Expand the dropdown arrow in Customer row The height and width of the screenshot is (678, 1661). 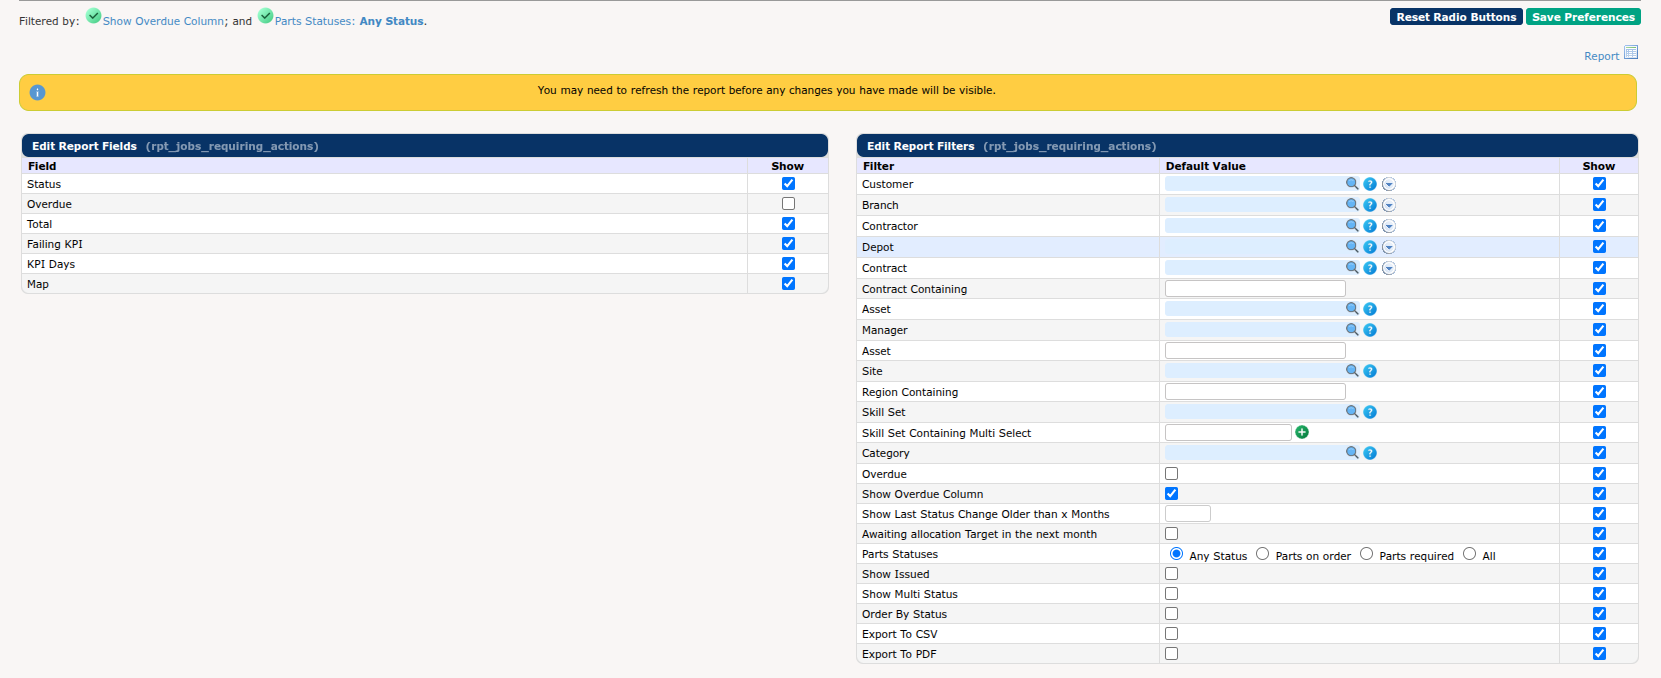pyautogui.click(x=1389, y=184)
